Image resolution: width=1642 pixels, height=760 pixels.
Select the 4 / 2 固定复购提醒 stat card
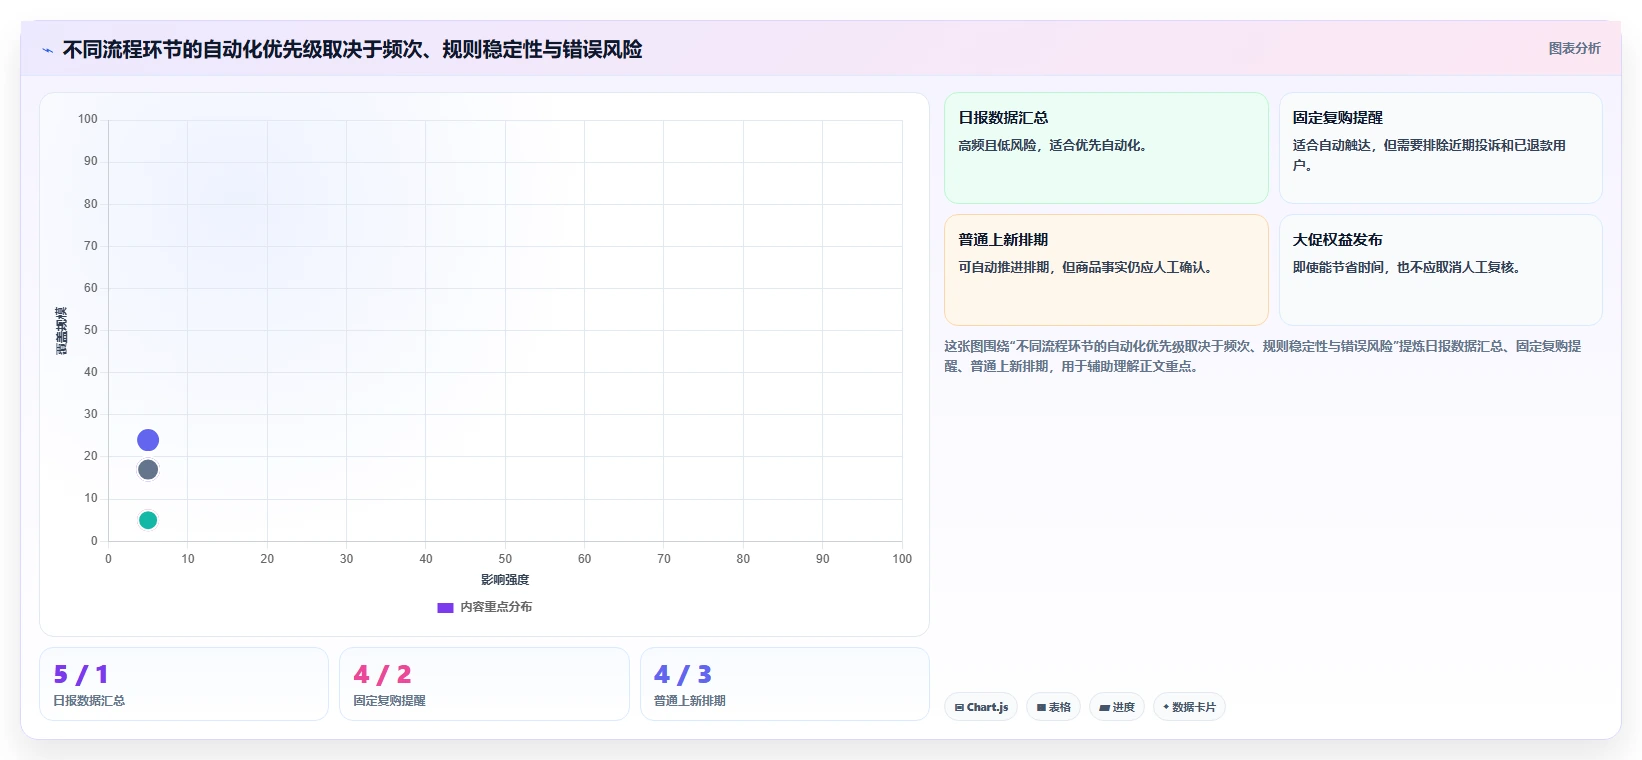484,684
